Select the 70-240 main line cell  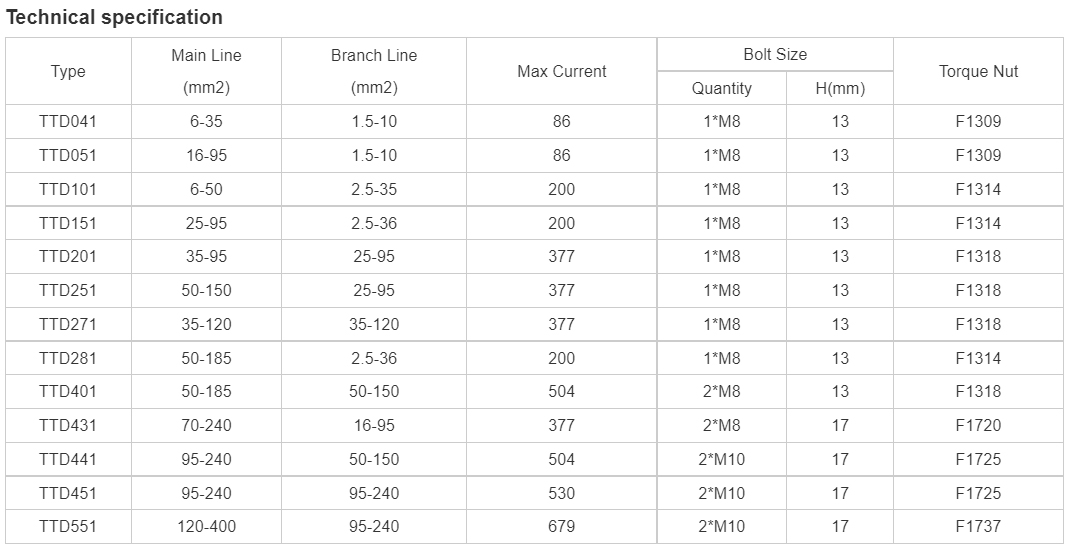(x=206, y=425)
